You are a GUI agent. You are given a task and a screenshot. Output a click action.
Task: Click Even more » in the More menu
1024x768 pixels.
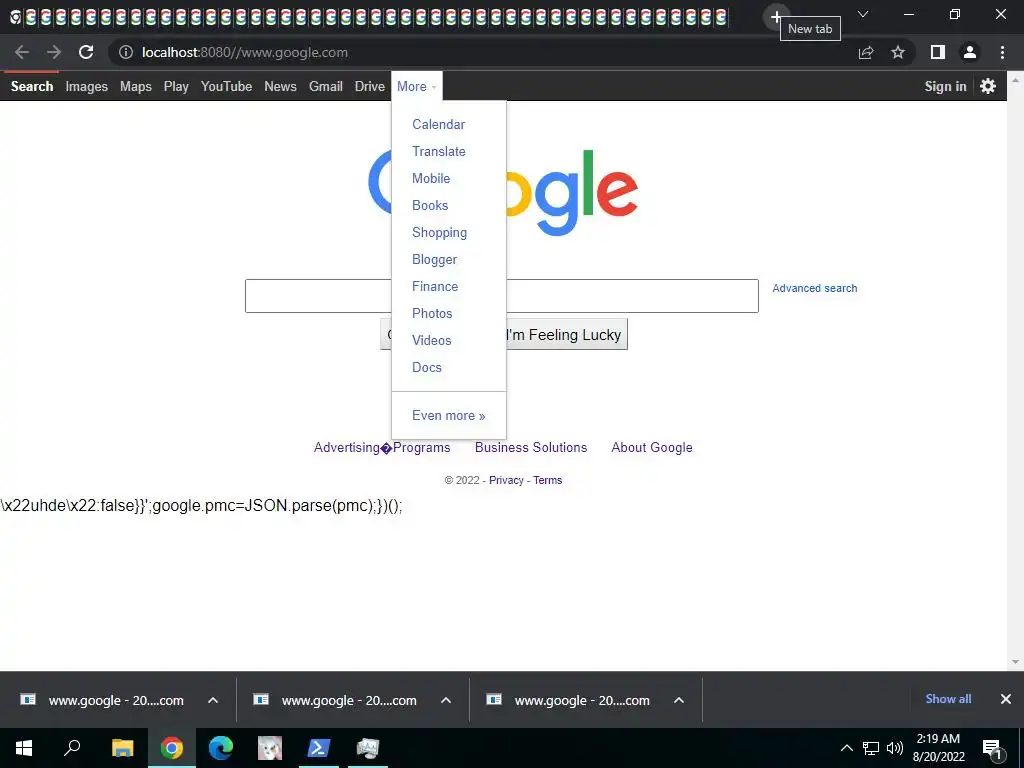[449, 415]
